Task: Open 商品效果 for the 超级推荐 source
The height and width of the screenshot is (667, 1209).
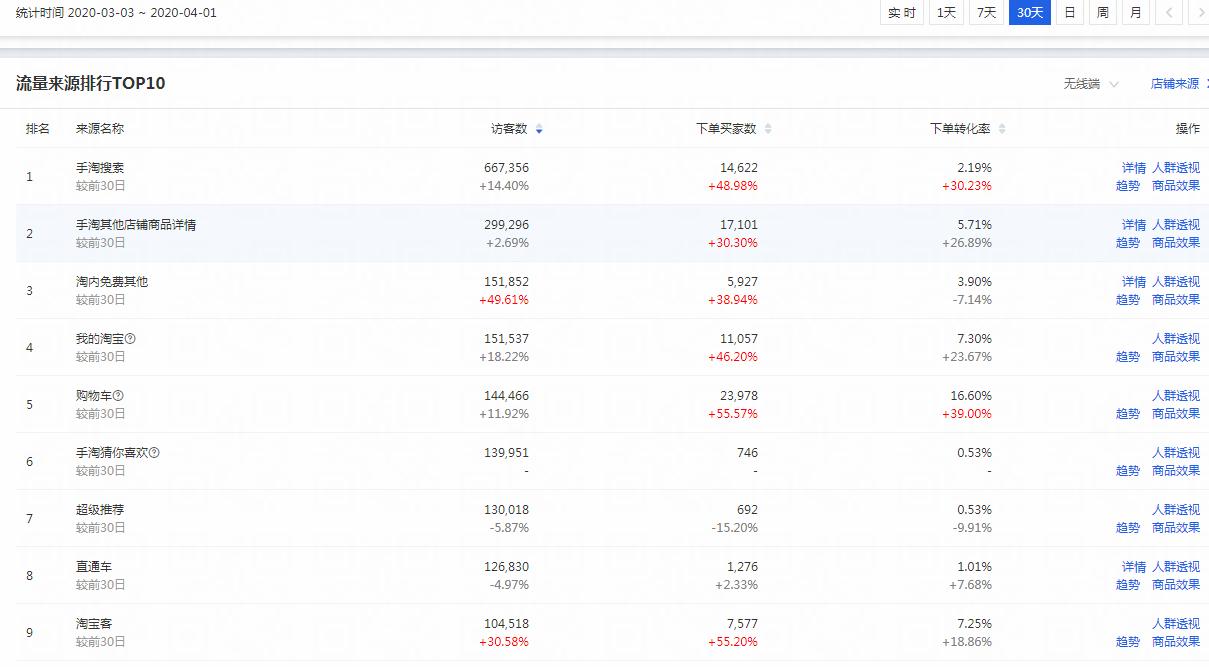Action: (x=1175, y=527)
